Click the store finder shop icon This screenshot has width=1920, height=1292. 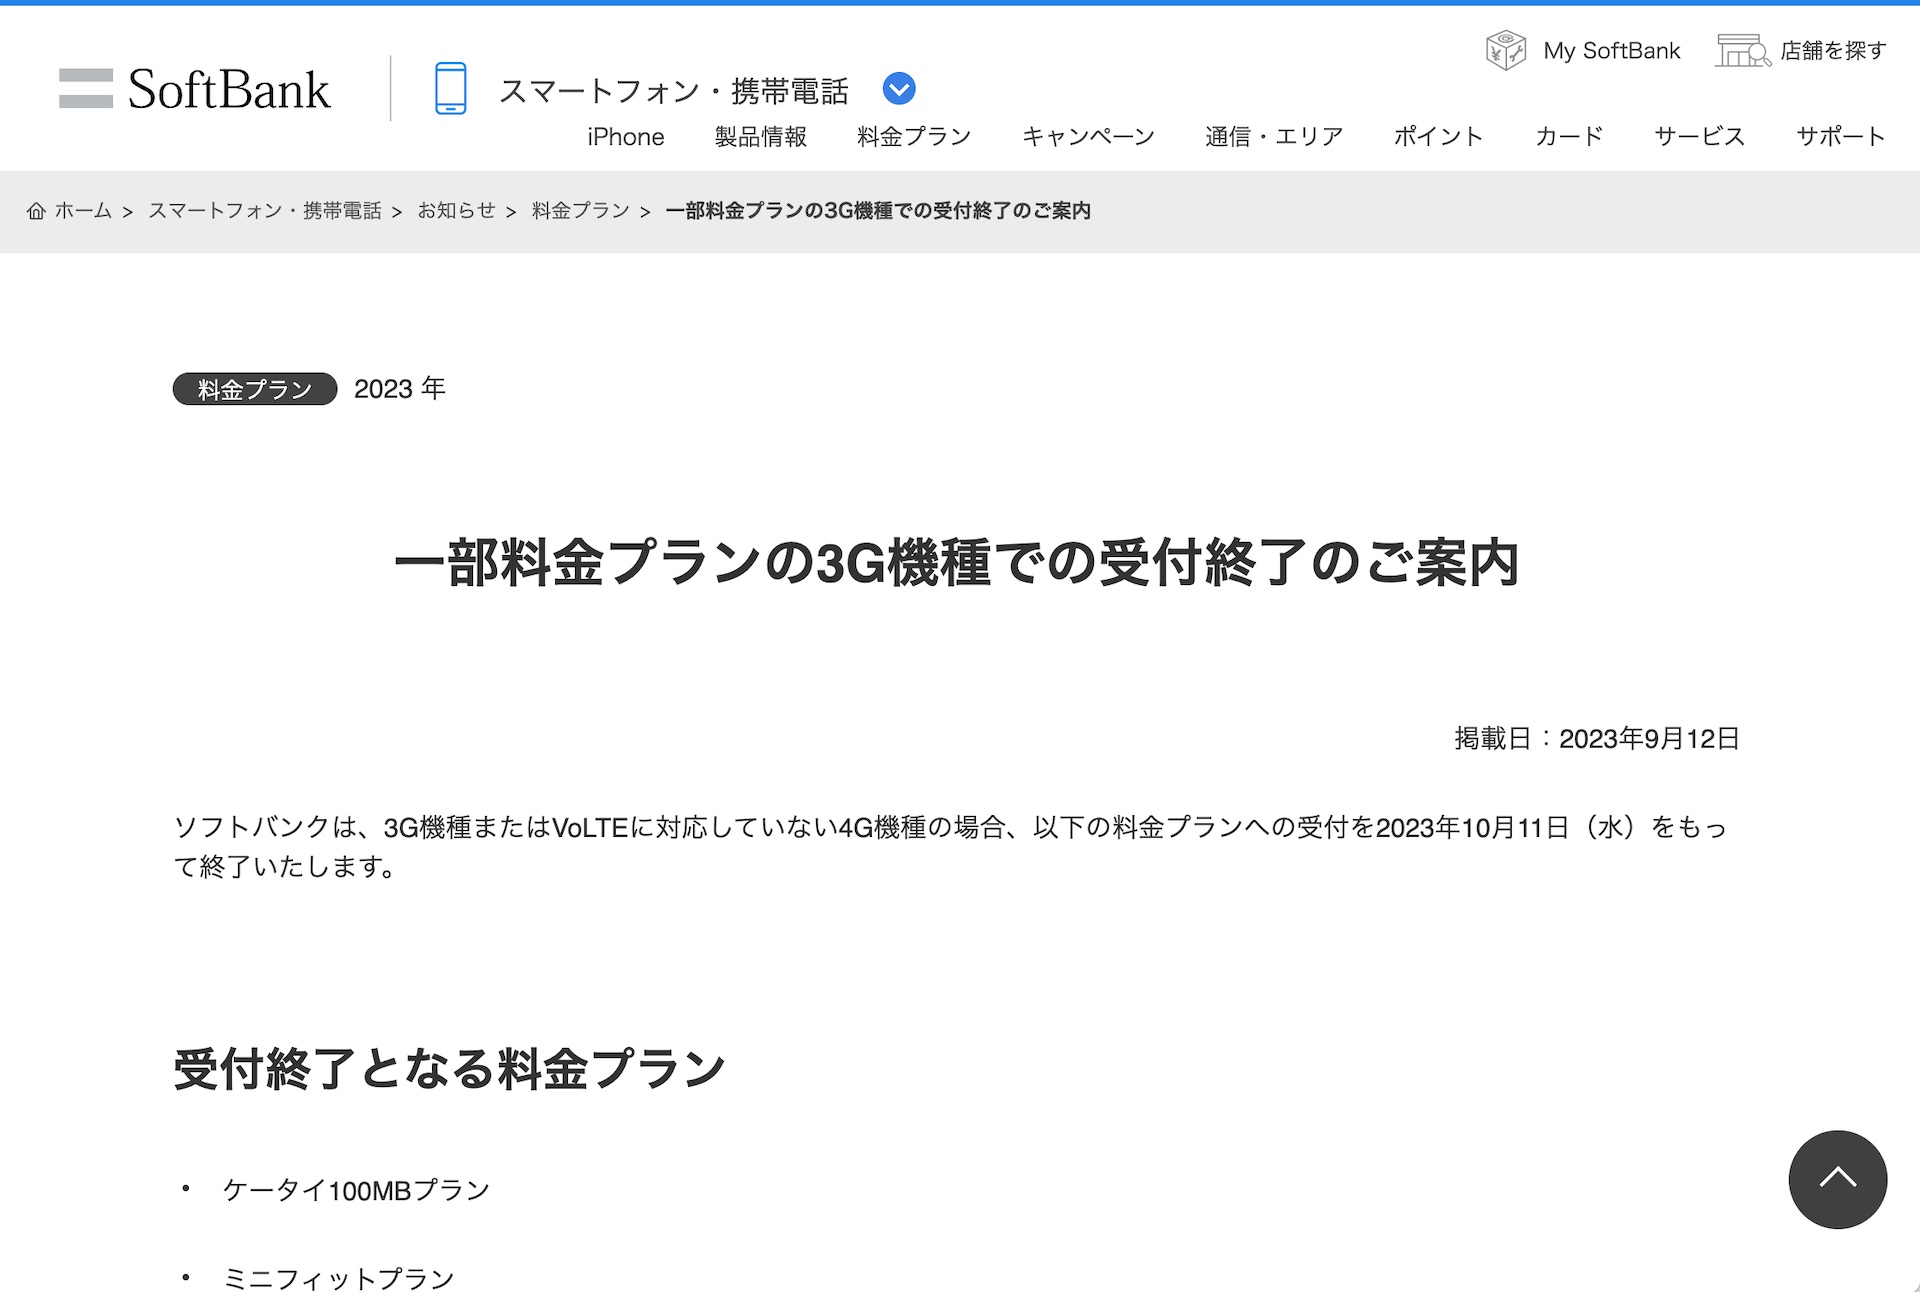[x=1742, y=50]
